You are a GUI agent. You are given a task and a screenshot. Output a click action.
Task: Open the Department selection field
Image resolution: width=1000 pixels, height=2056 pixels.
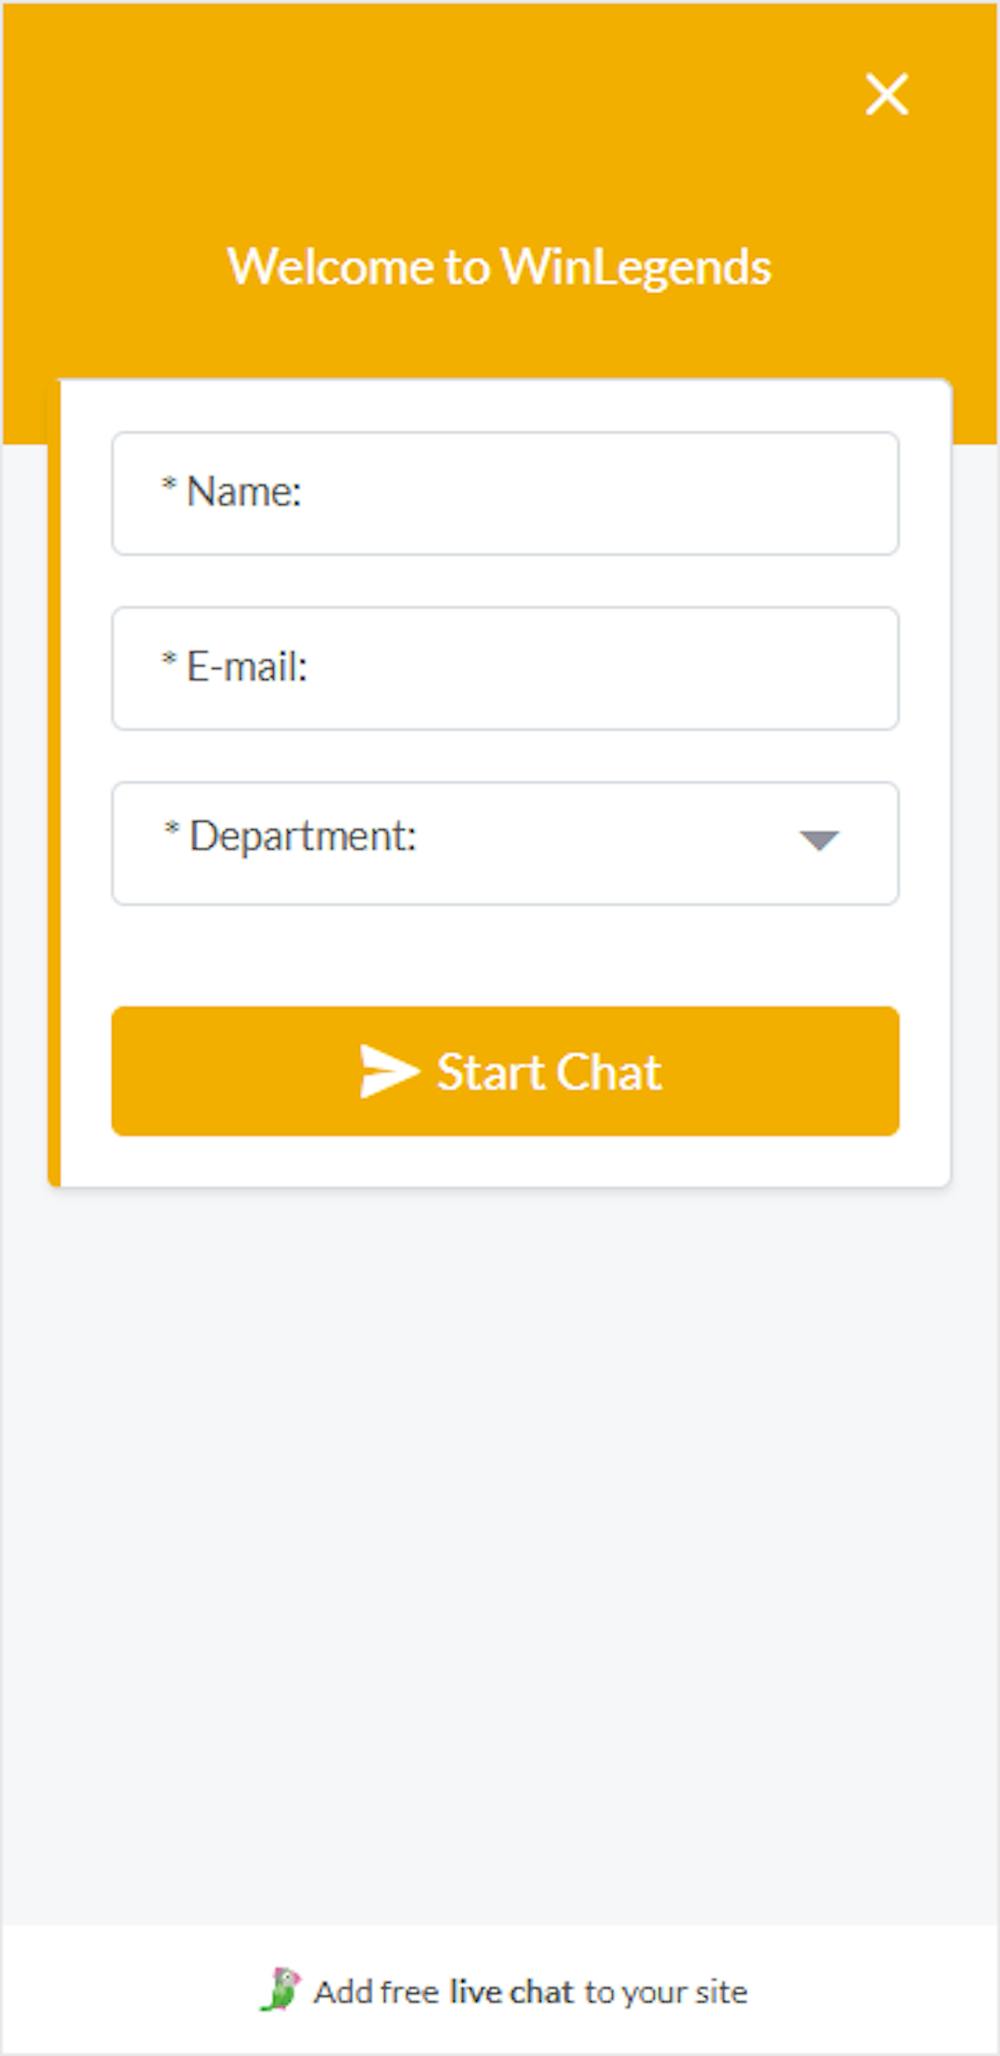[505, 843]
